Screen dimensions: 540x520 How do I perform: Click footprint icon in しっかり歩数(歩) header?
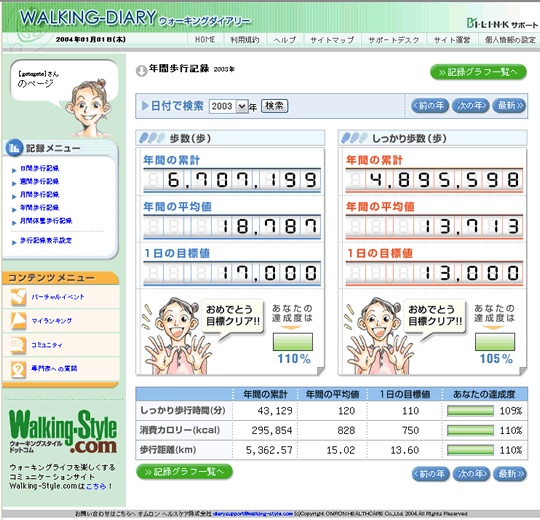354,138
